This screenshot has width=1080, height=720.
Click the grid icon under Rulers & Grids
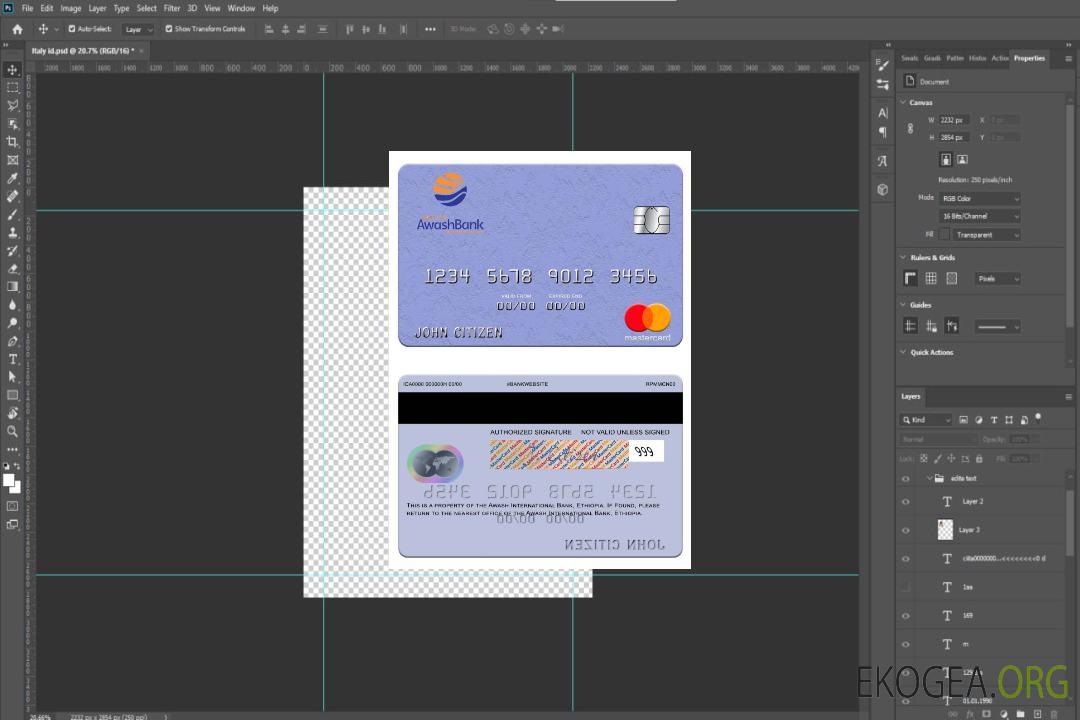click(931, 278)
